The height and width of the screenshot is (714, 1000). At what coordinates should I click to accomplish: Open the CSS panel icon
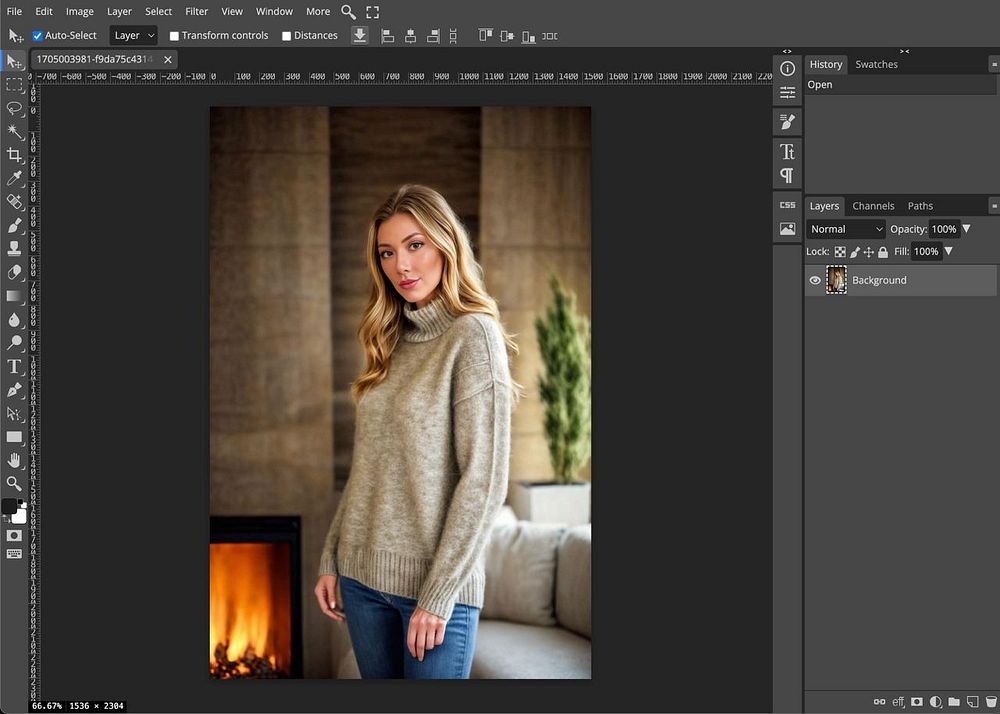[x=787, y=205]
